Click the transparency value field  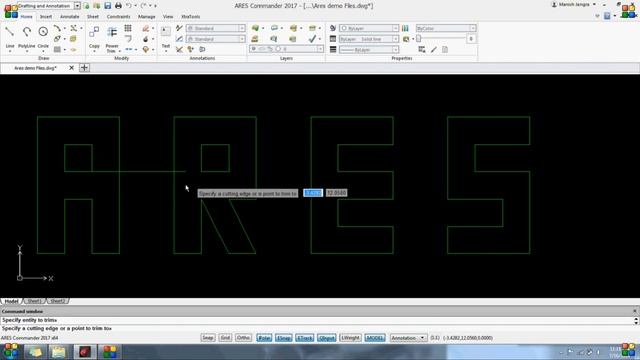point(471,39)
